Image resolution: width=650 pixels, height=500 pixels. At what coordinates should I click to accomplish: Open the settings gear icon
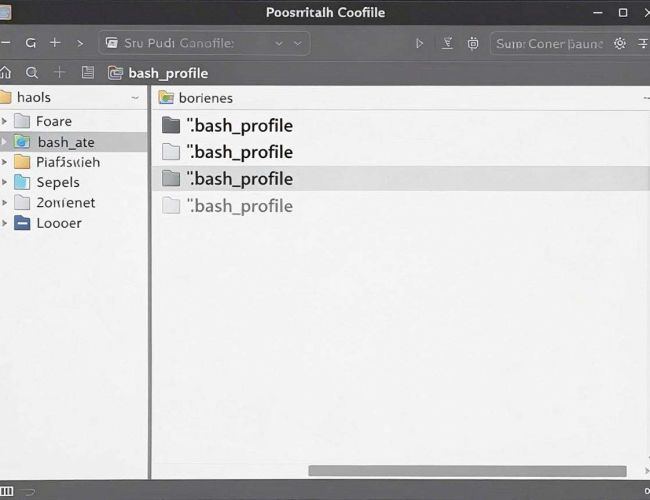click(620, 43)
